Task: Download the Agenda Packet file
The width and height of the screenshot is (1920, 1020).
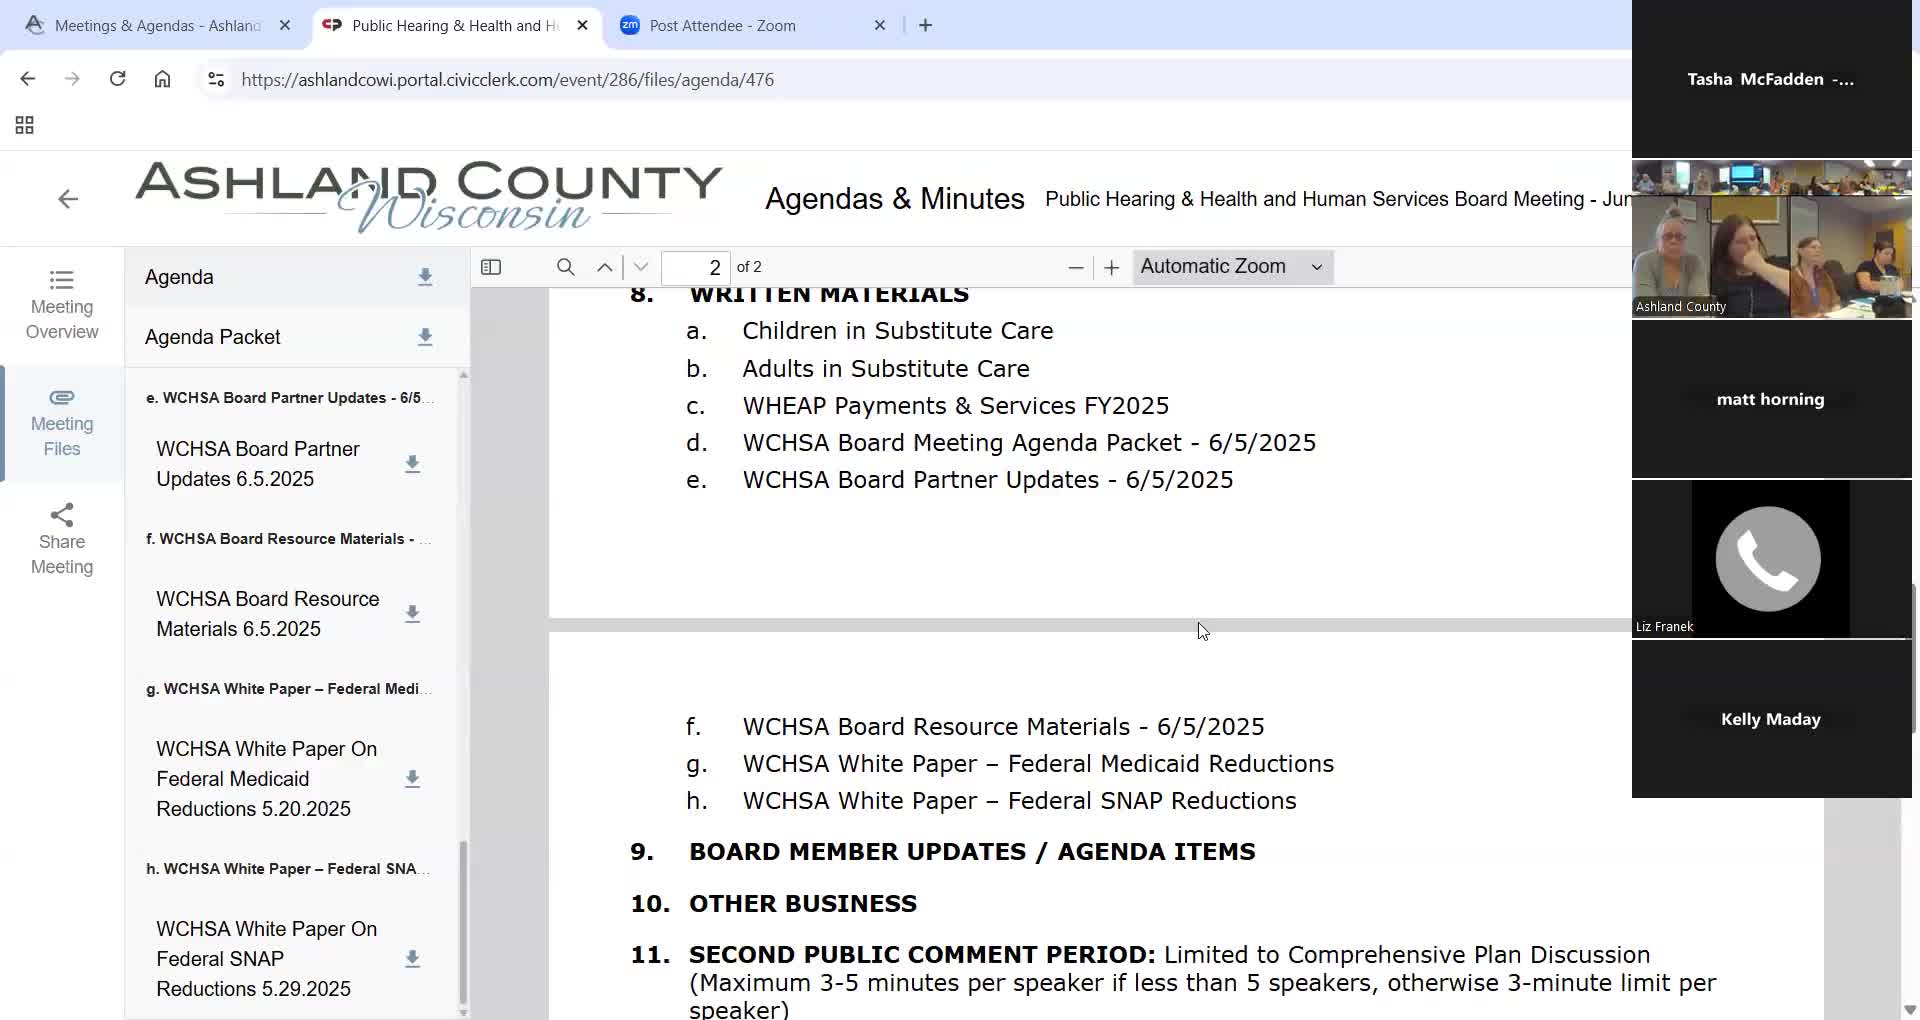Action: click(x=425, y=337)
